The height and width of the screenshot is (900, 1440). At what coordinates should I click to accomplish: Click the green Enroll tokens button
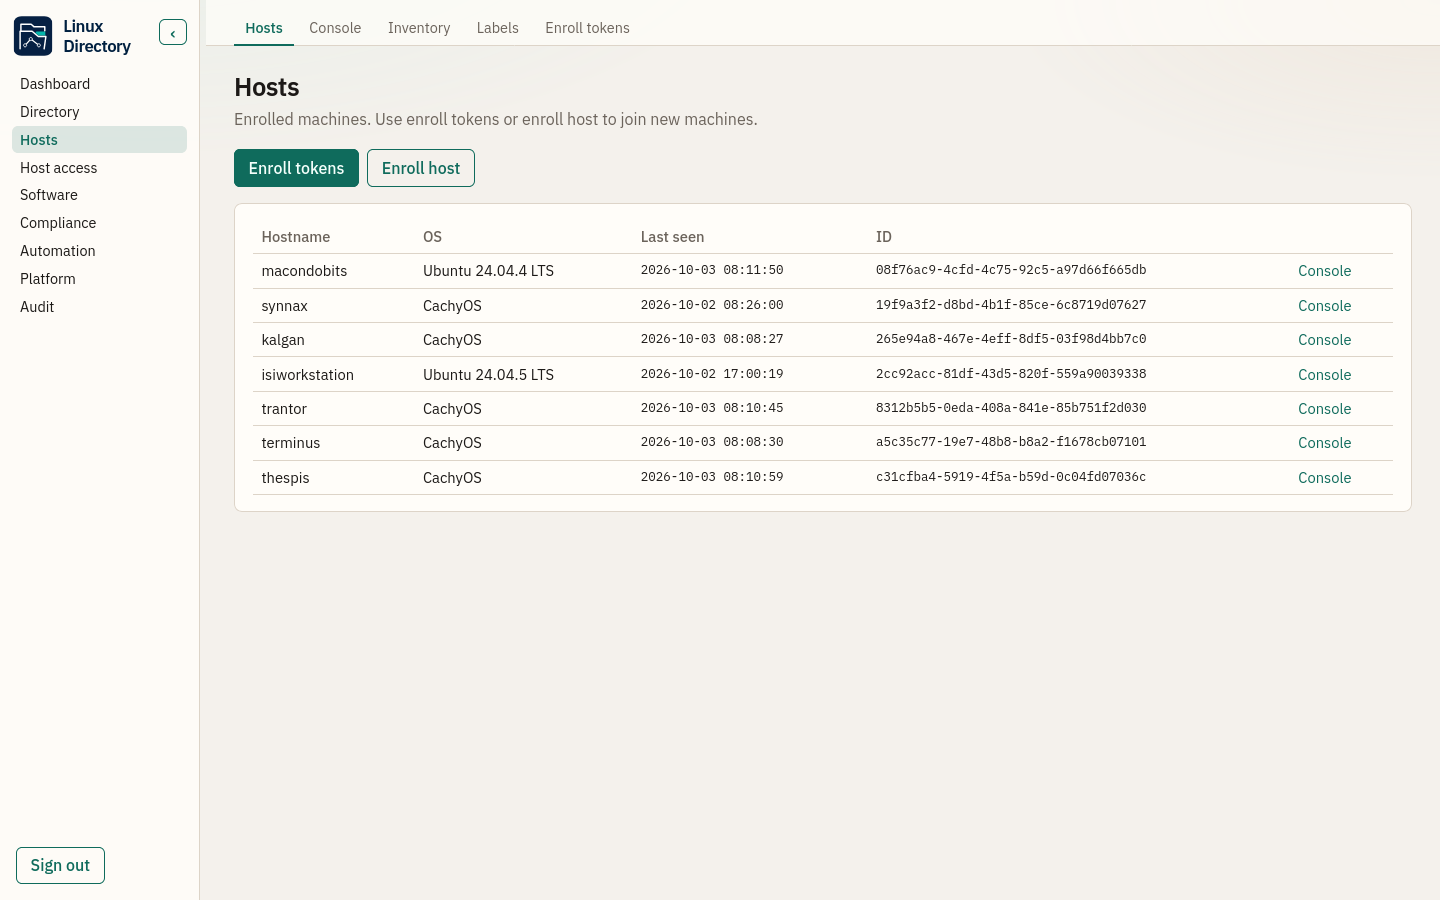[296, 168]
